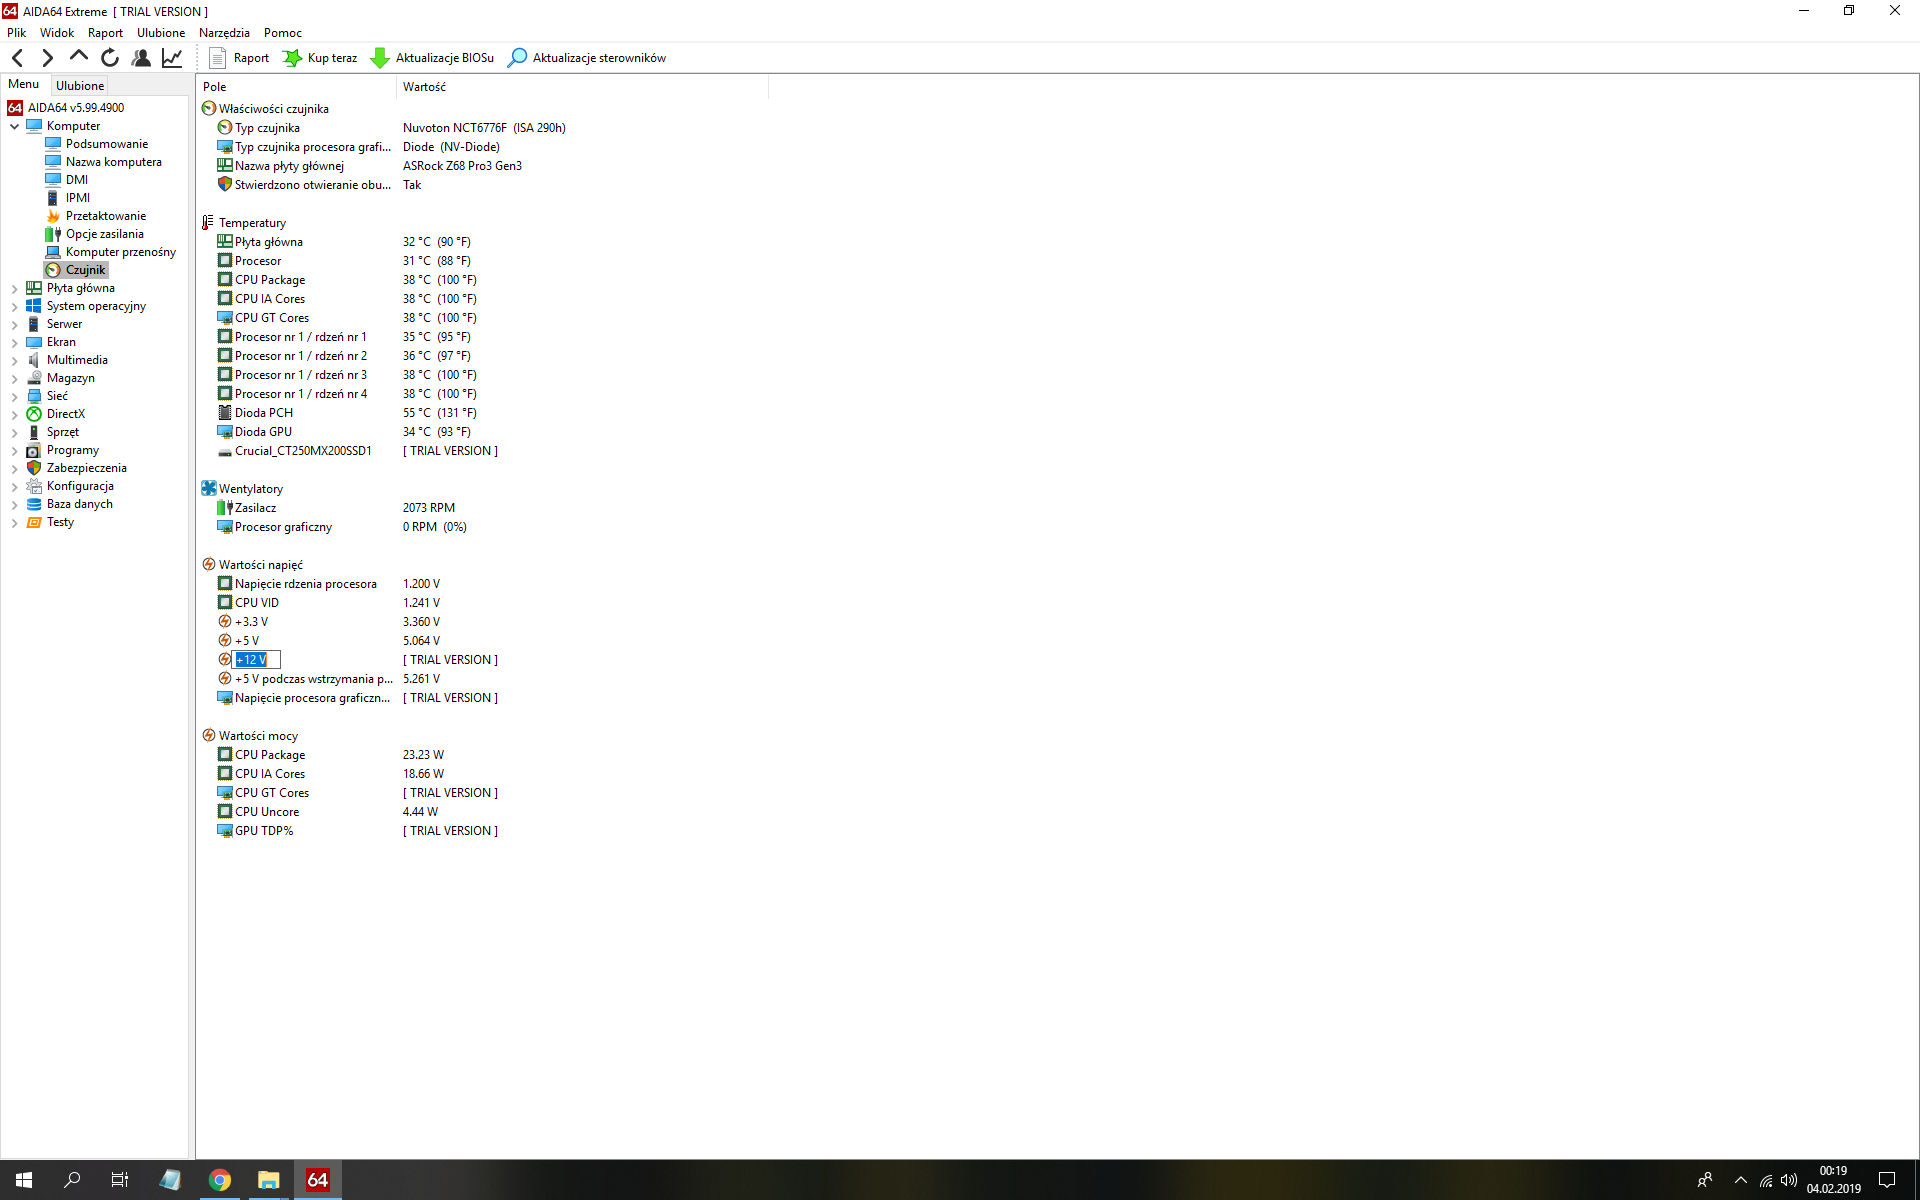Open the graph chart toolbar icon
The image size is (1920, 1200).
[x=172, y=58]
